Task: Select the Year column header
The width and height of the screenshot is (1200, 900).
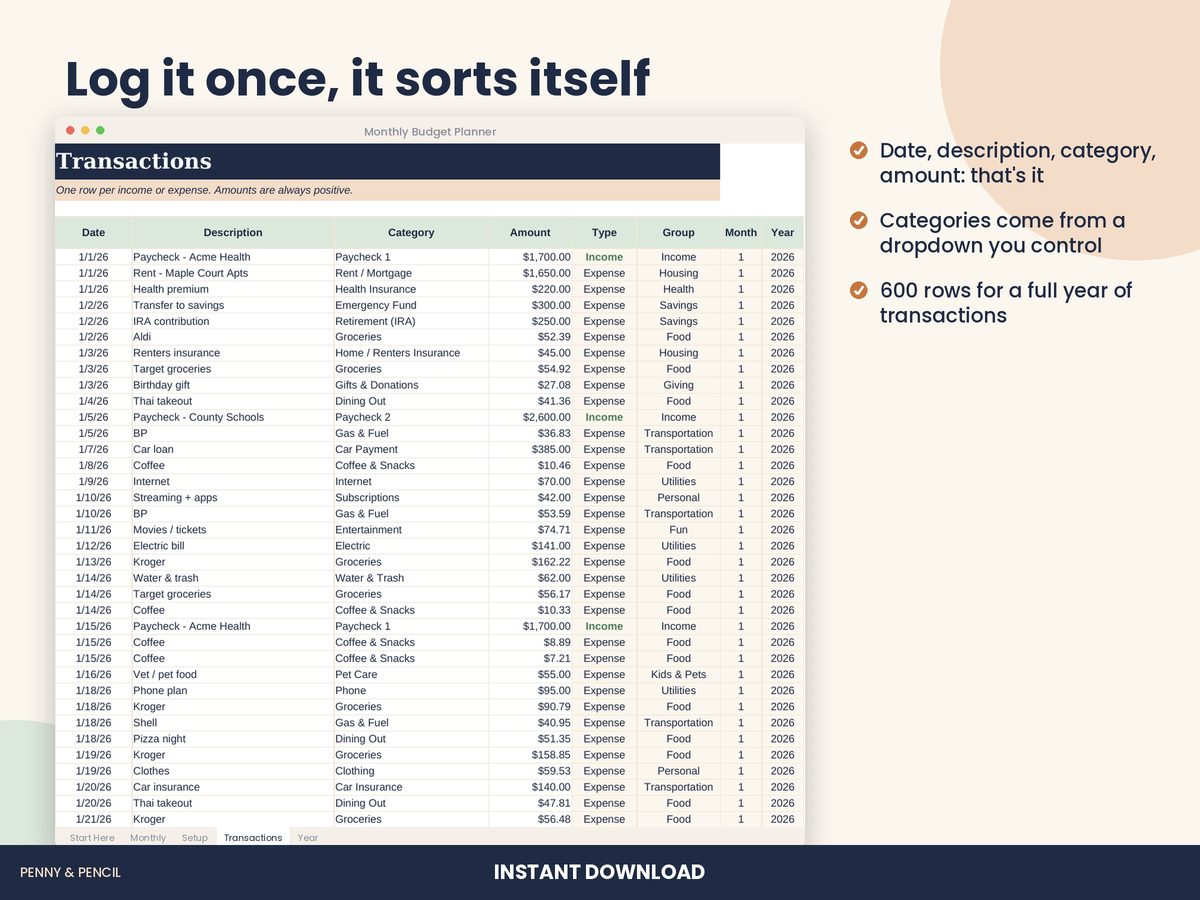Action: click(x=783, y=233)
